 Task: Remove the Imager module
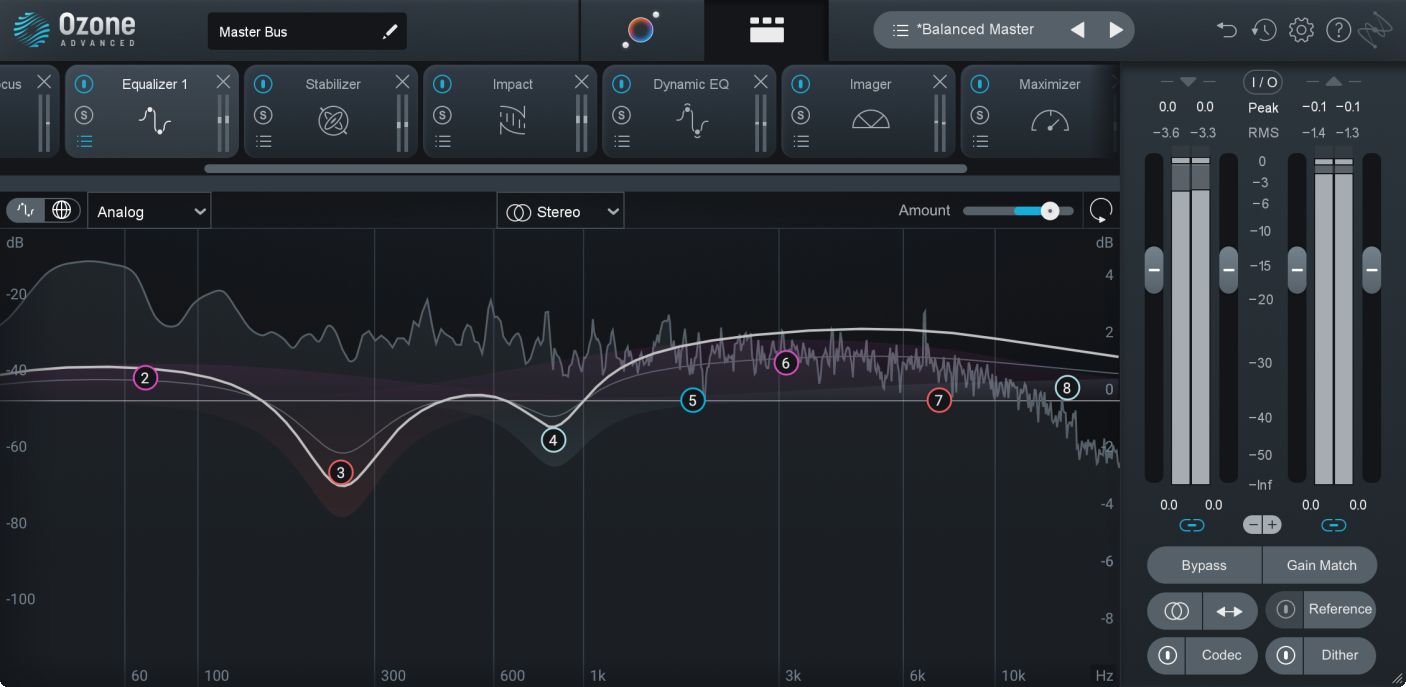coord(939,82)
